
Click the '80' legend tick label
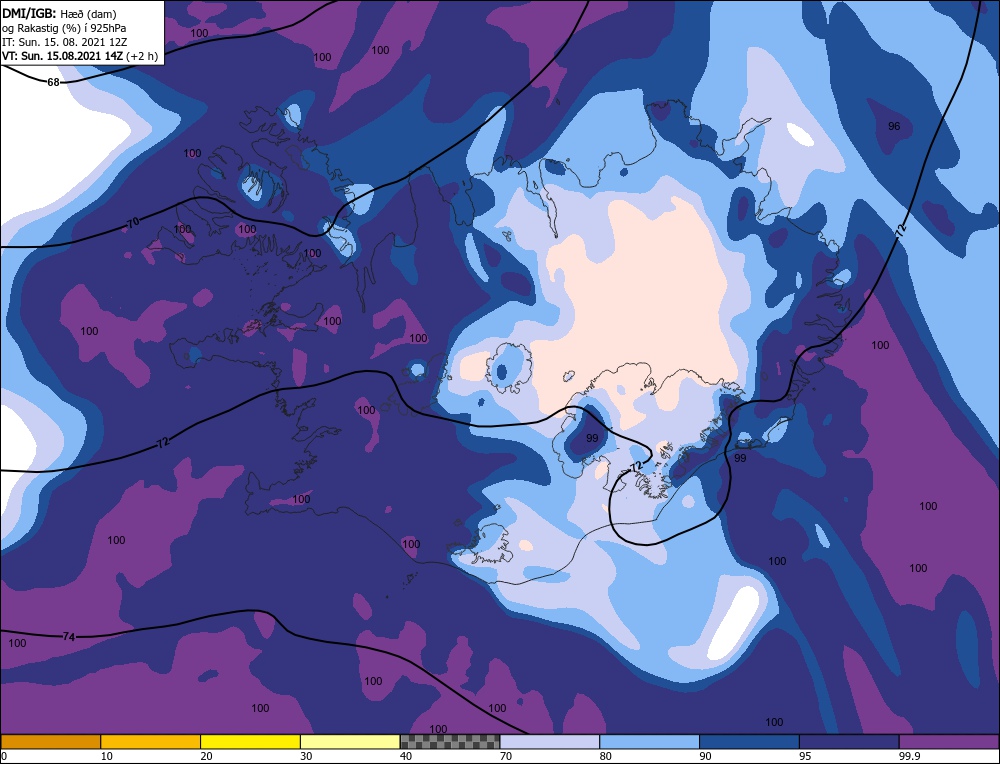pyautogui.click(x=606, y=756)
